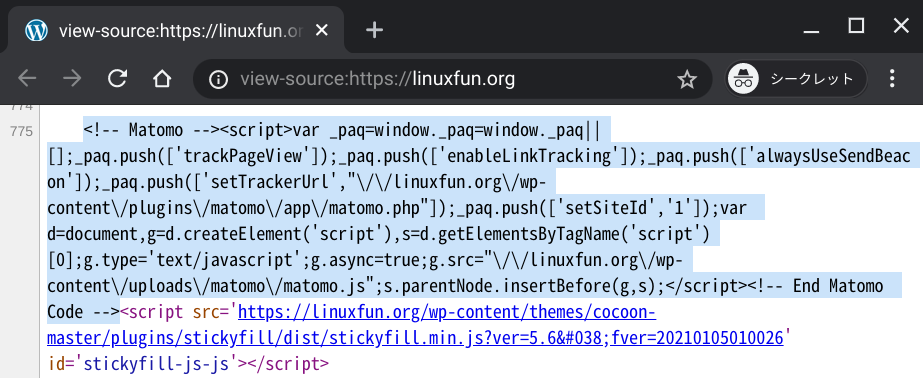Go forward to next page
The height and width of the screenshot is (378, 923).
tap(72, 78)
